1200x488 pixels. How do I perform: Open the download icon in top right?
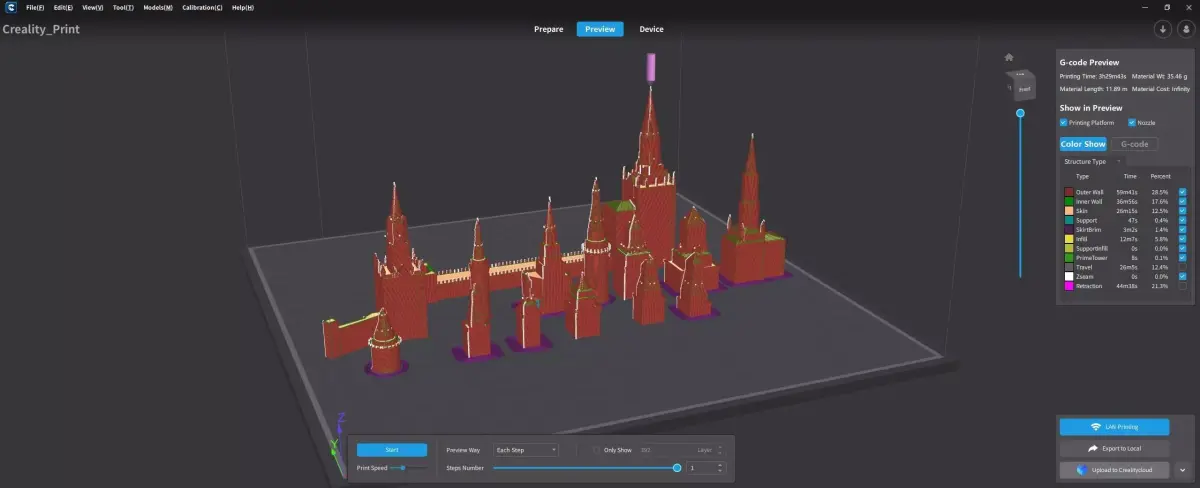1163,29
